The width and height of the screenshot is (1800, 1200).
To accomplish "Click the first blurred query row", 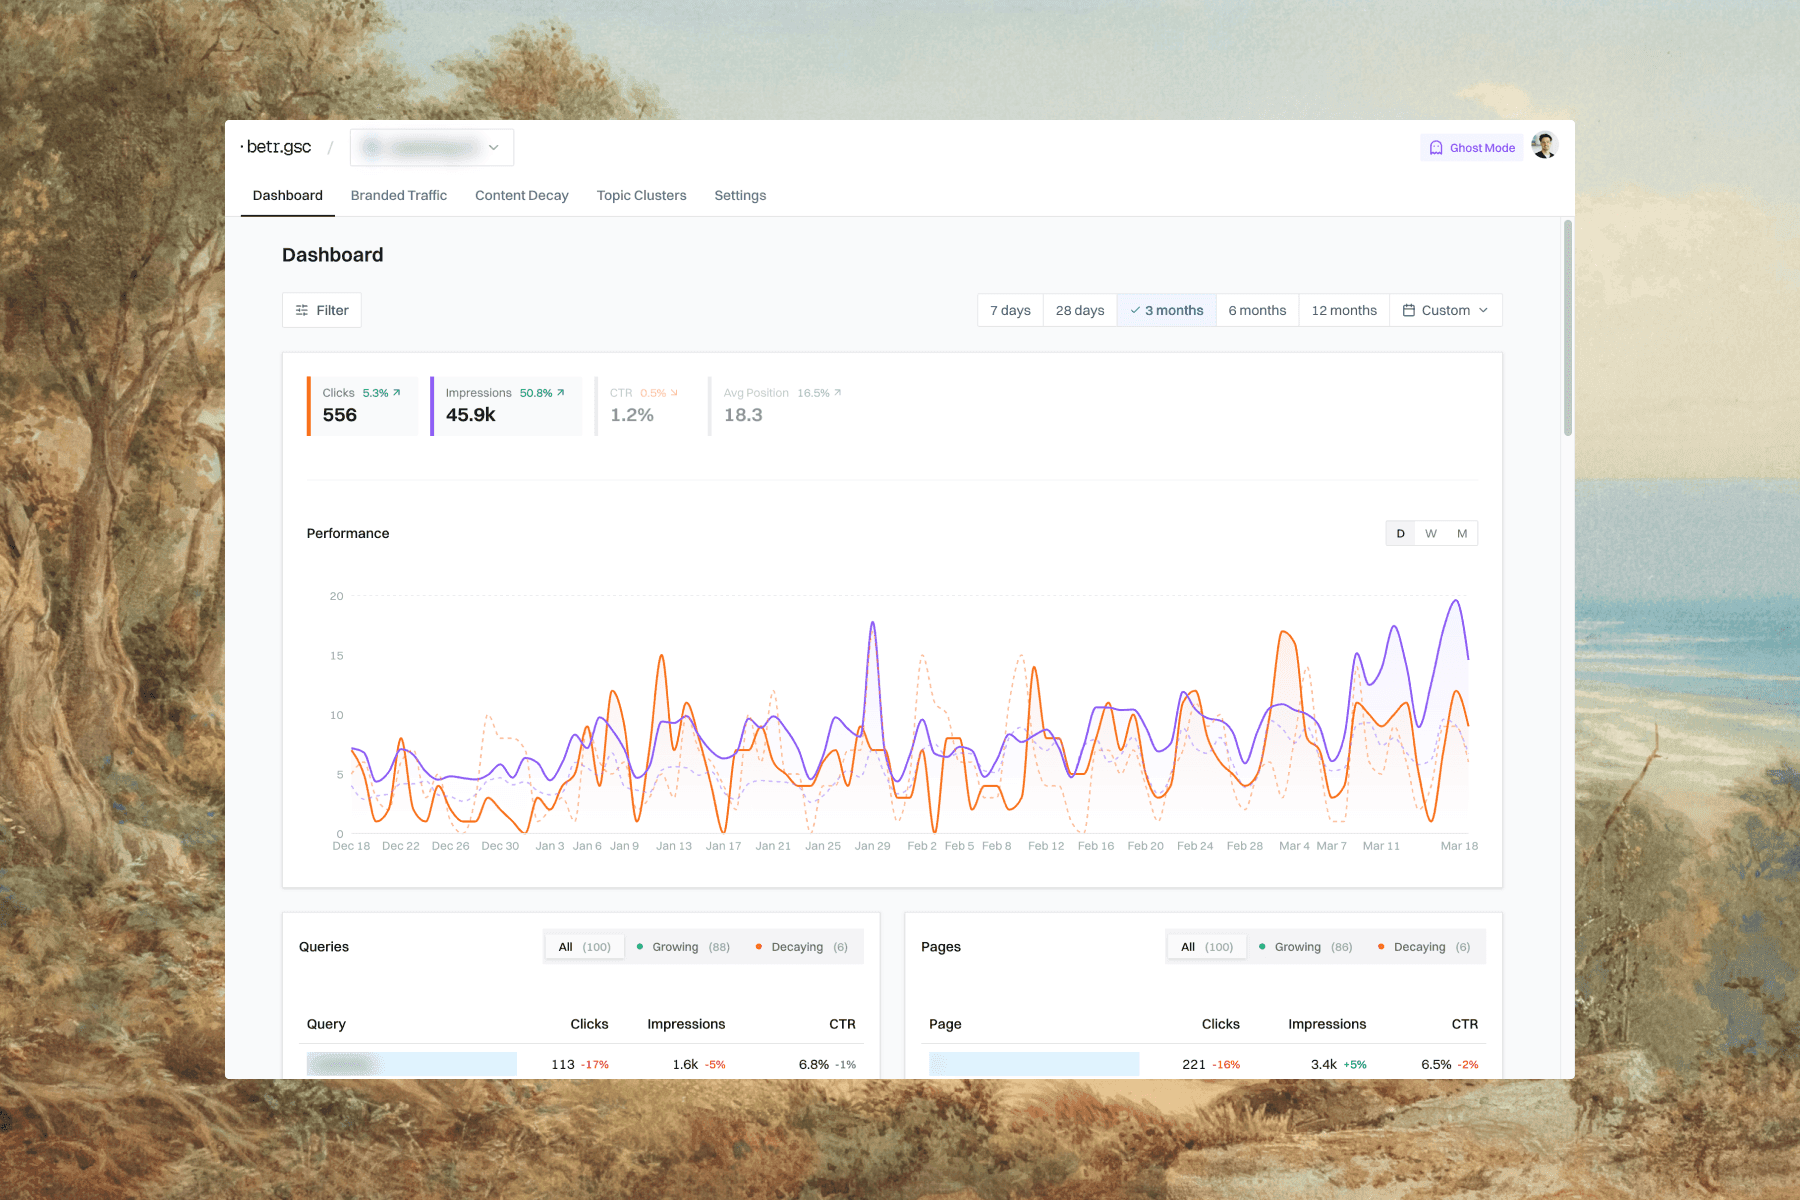I will click(411, 1063).
